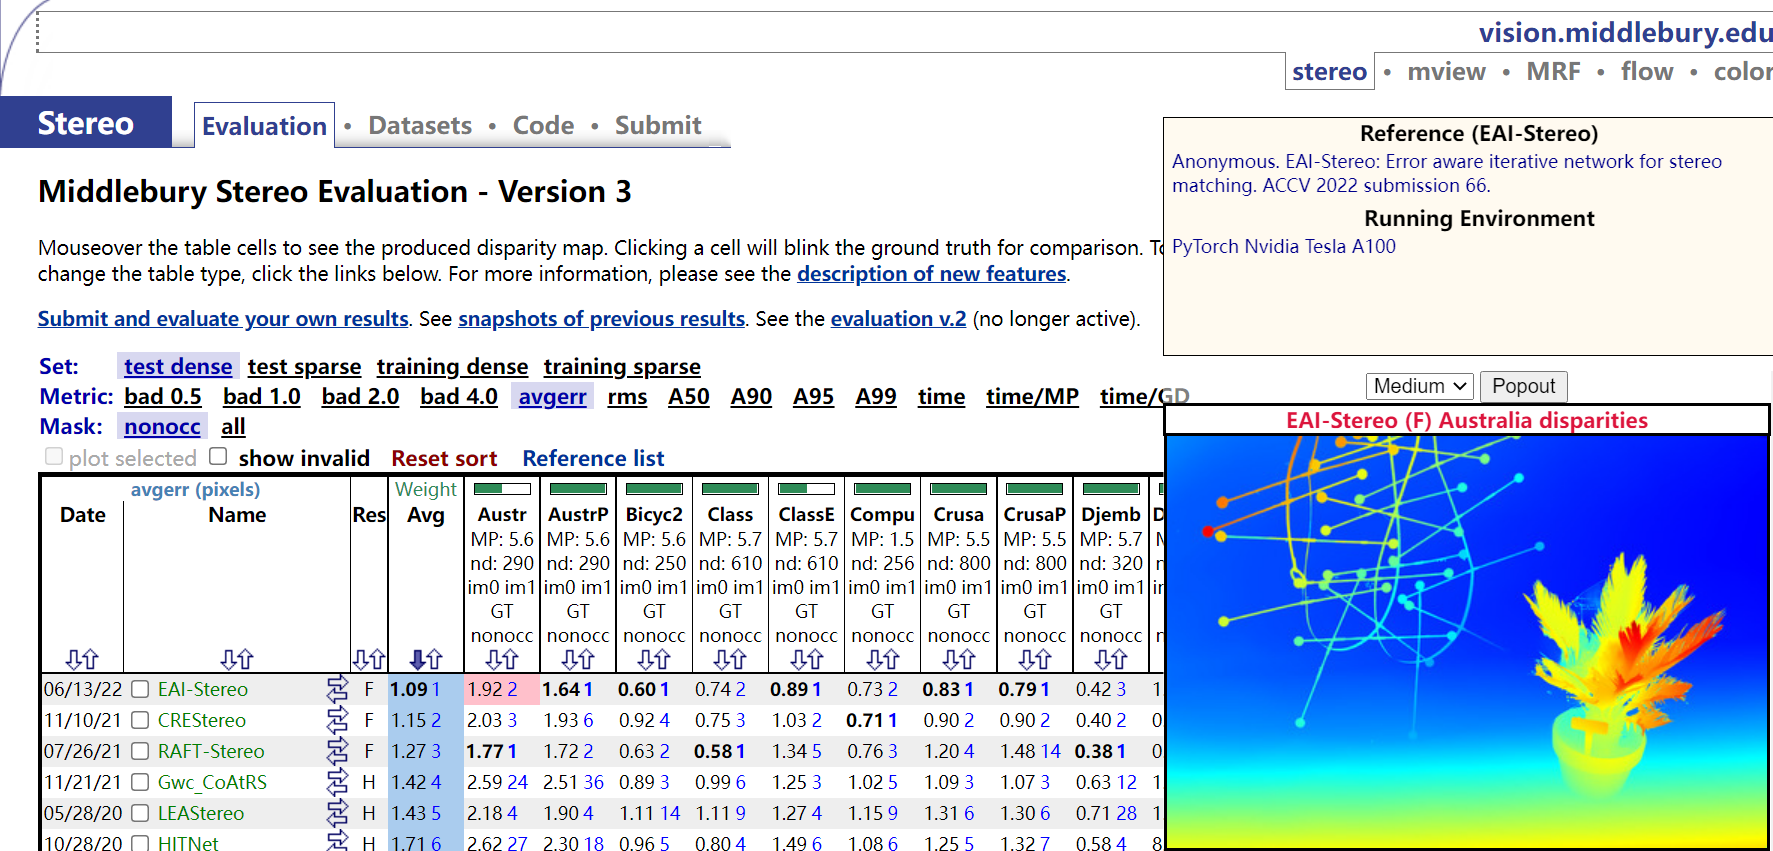Click the Popout button
This screenshot has width=1773, height=851.
[1524, 386]
